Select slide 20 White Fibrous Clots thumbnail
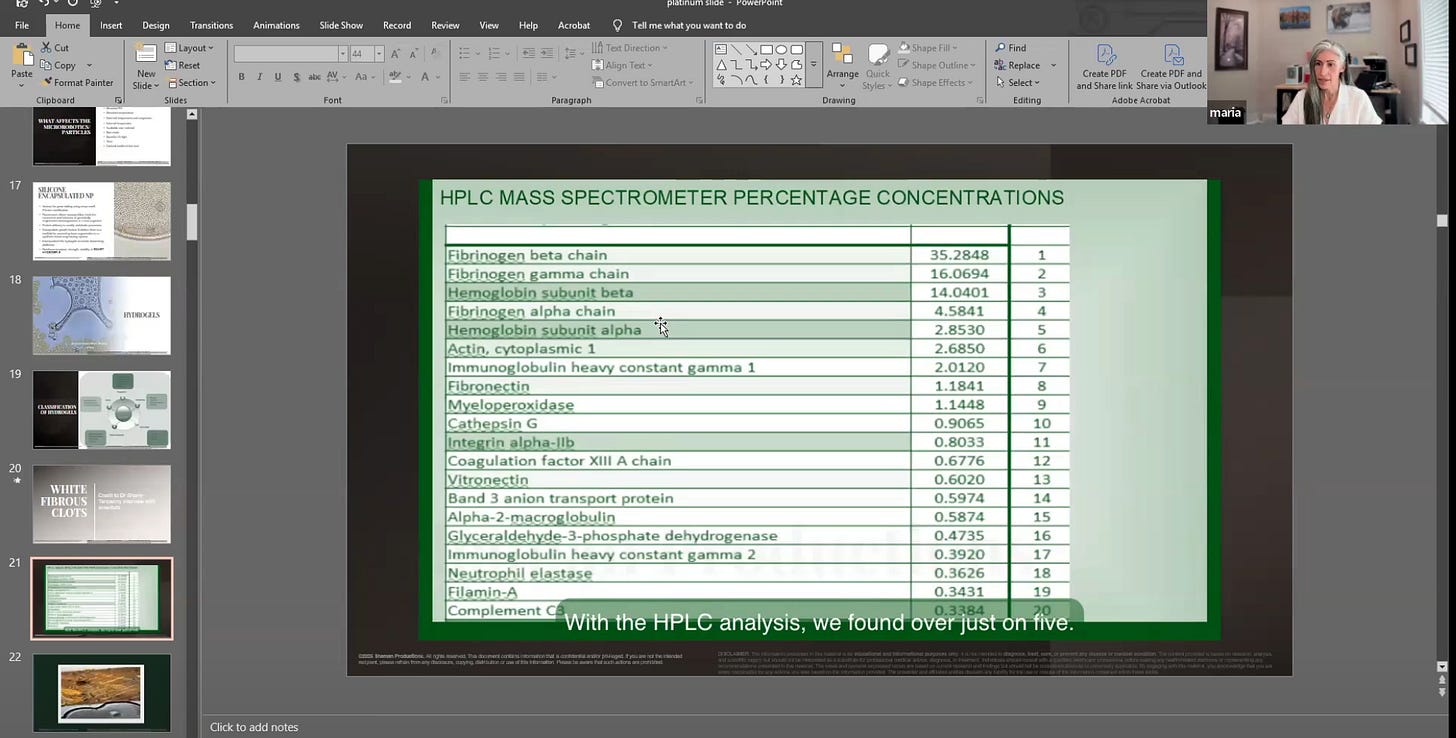The width and height of the screenshot is (1456, 738). 102,504
